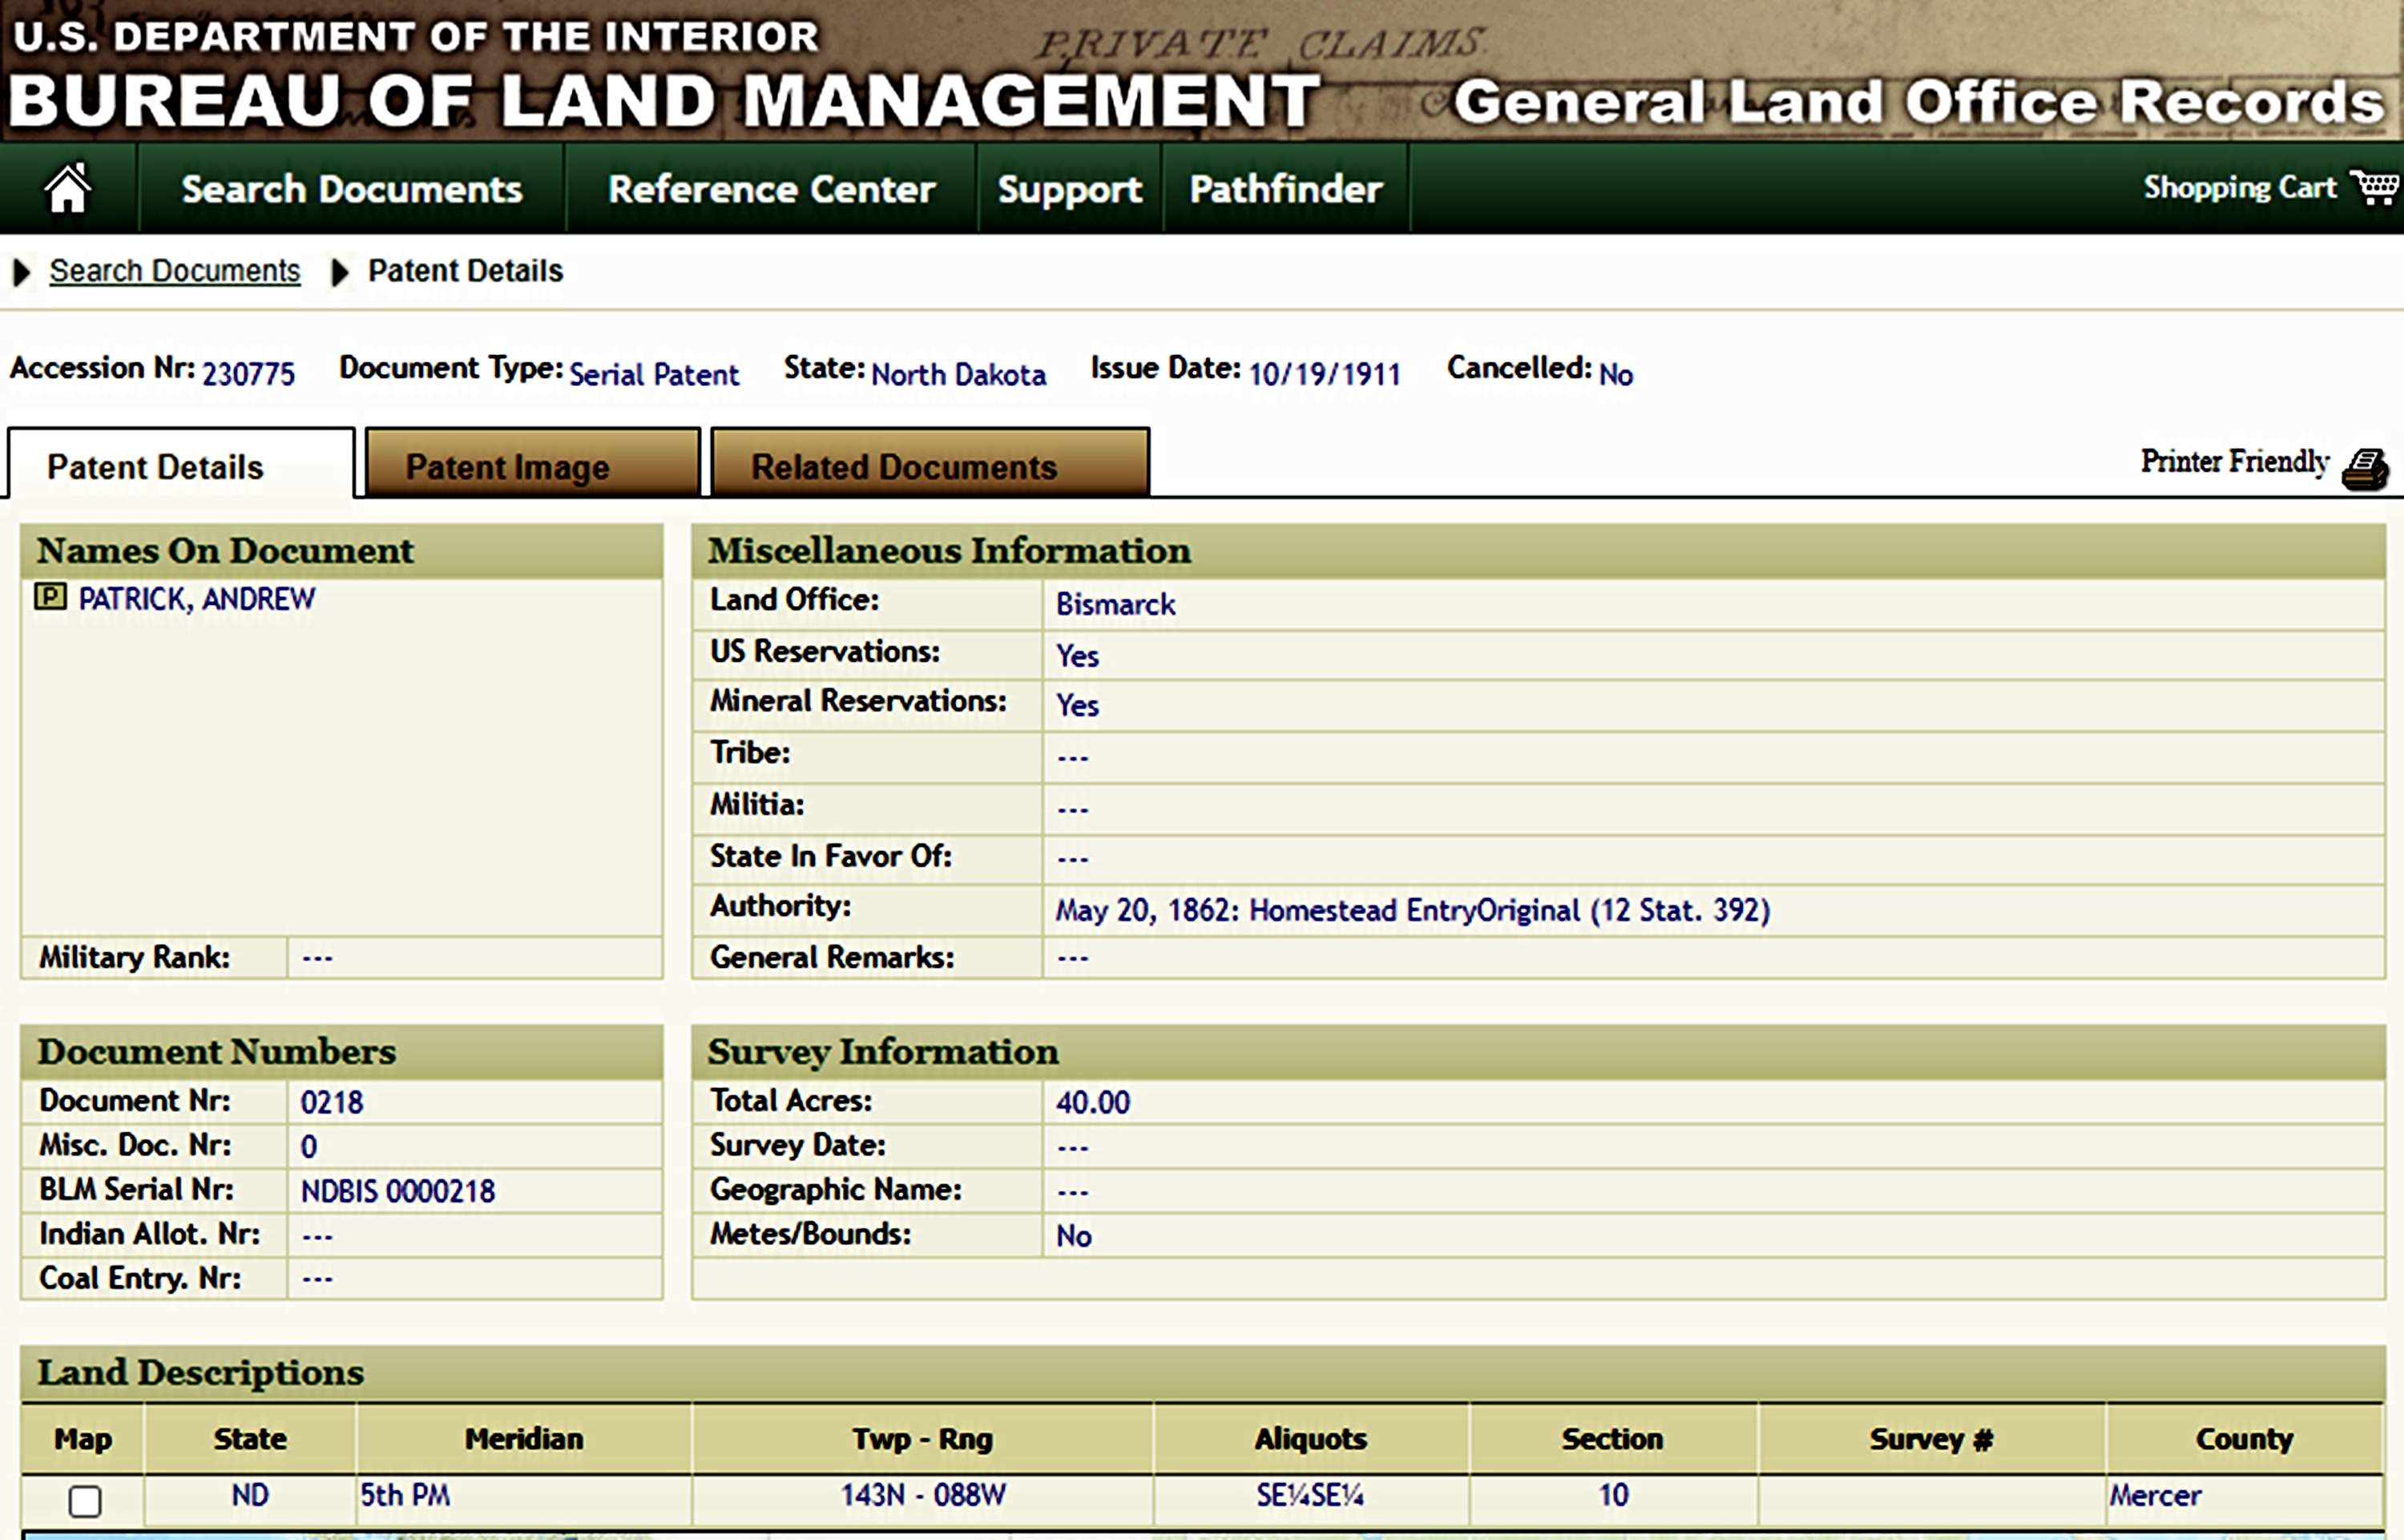Click the patentee 'P' icon beside name
2404x1540 pixels.
[50, 597]
